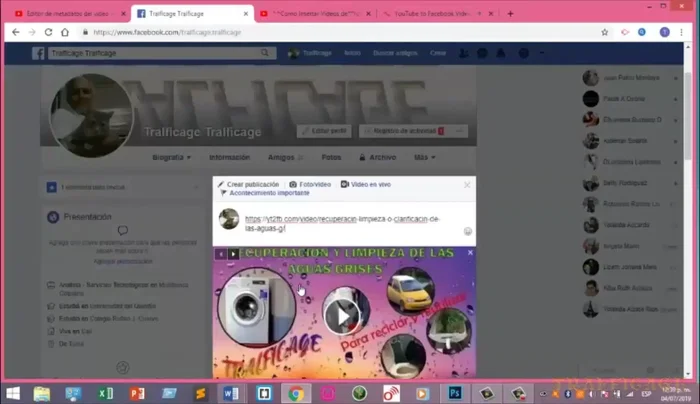The image size is (700, 404).
Task: Click Registro de actividad button
Action: pos(403,131)
